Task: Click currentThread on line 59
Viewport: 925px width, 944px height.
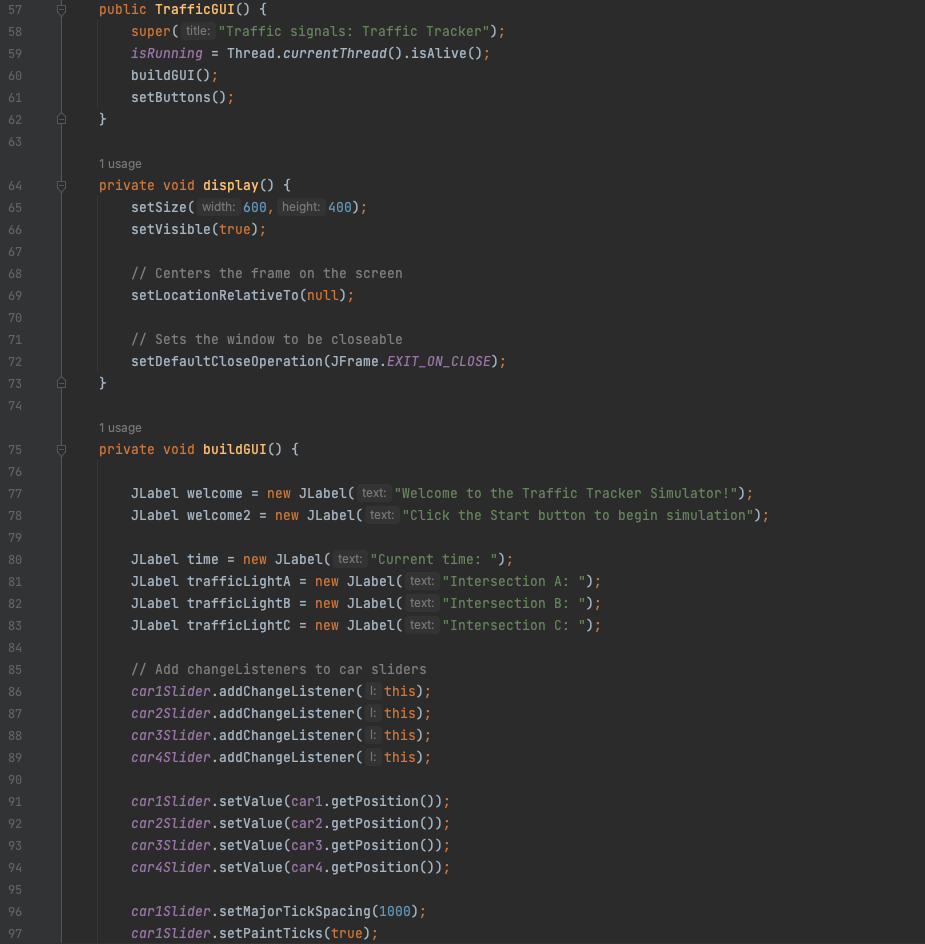Action: tap(335, 54)
